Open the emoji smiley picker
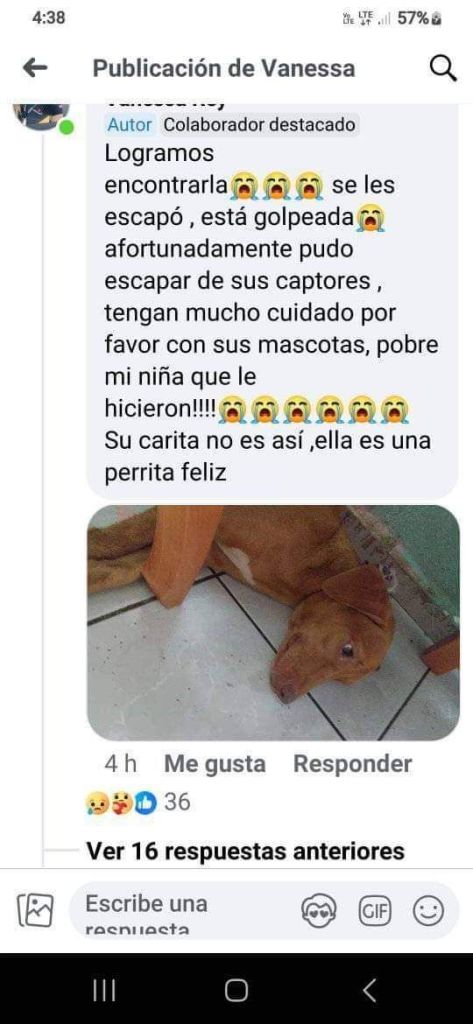The width and height of the screenshot is (473, 1024). (x=429, y=910)
